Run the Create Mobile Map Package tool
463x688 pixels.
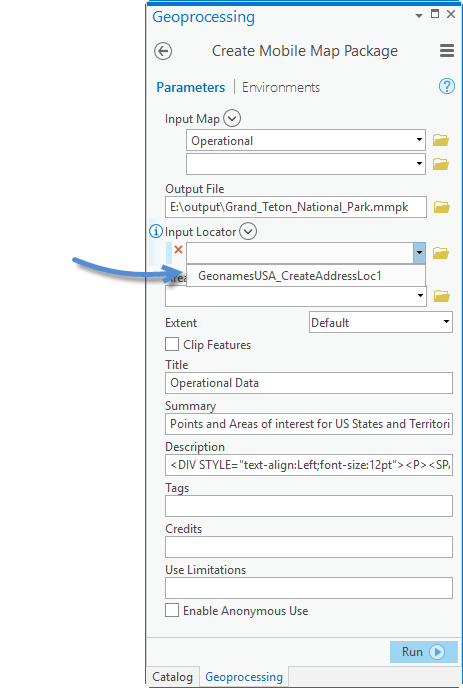[x=424, y=652]
